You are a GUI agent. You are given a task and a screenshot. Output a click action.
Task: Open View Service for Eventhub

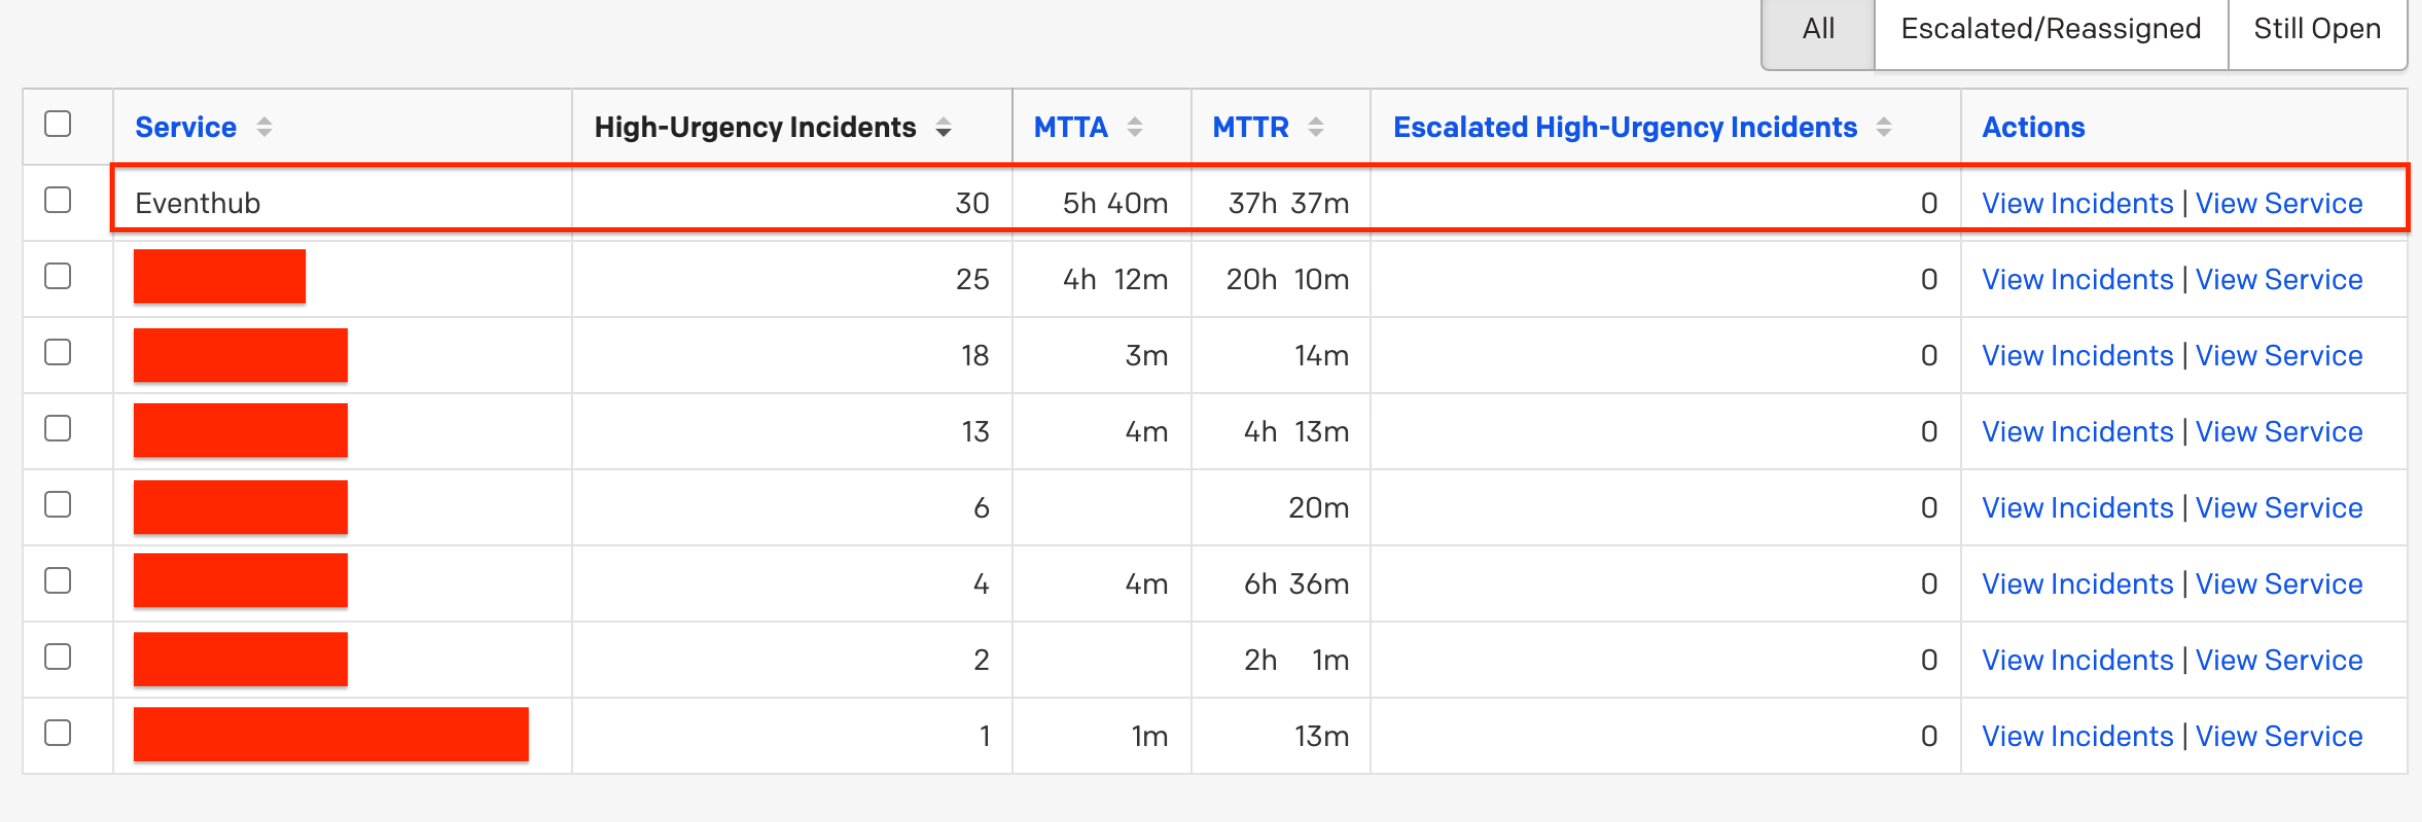(2278, 203)
